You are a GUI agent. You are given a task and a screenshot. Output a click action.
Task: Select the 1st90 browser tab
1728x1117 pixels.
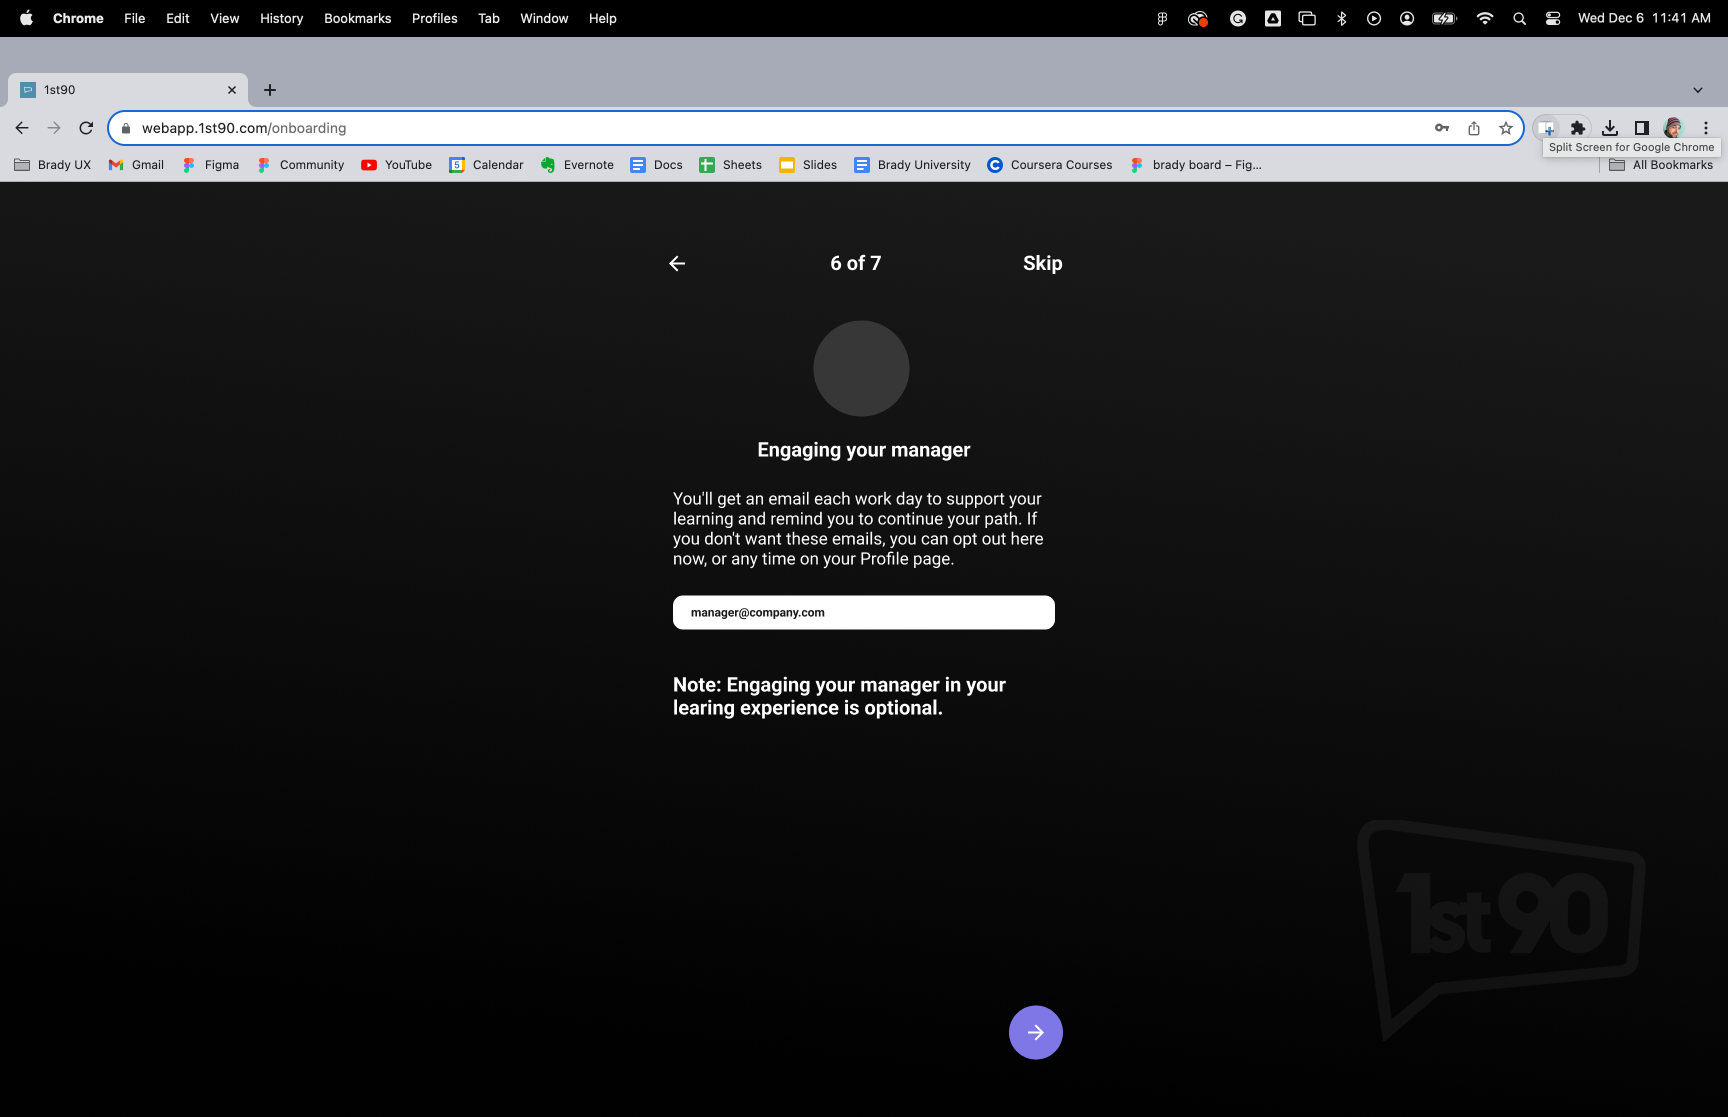click(x=128, y=90)
